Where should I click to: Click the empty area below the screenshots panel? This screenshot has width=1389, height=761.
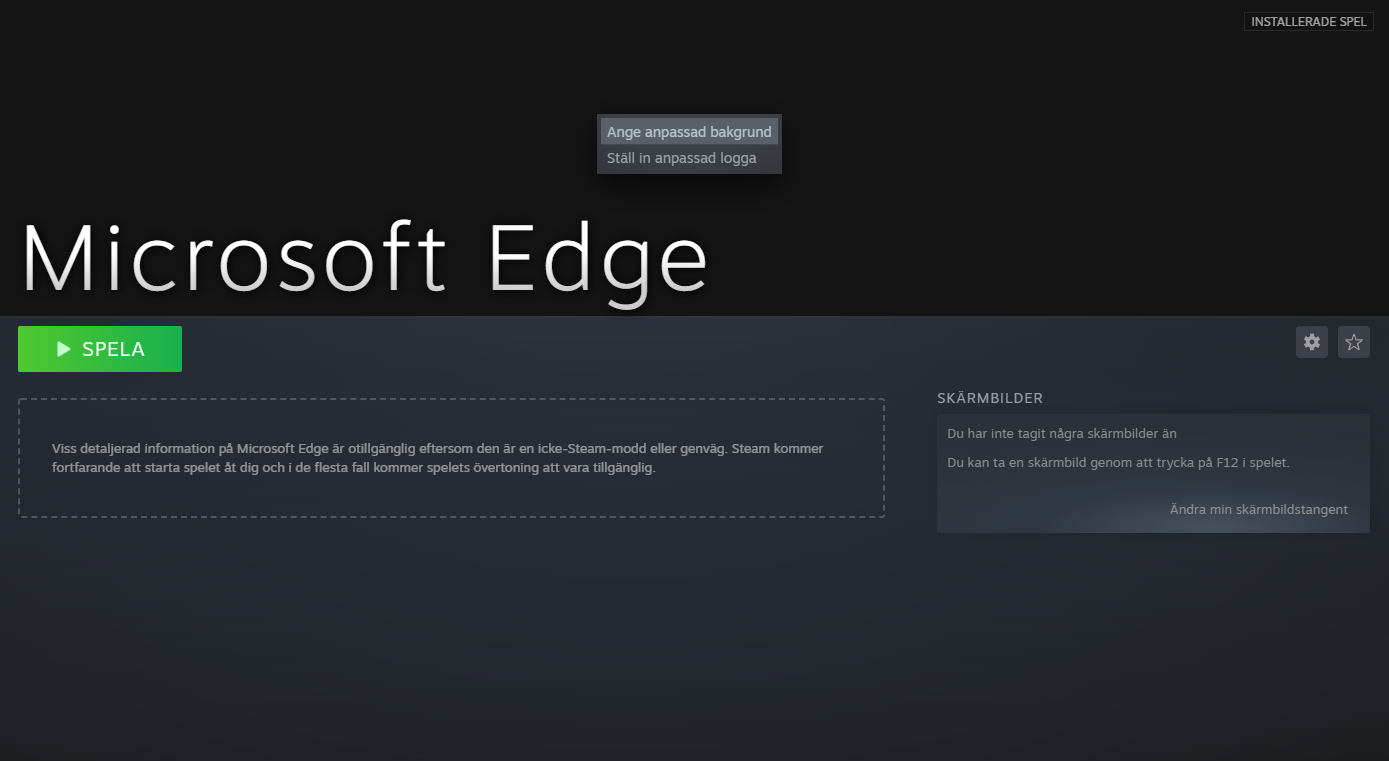tap(1150, 640)
